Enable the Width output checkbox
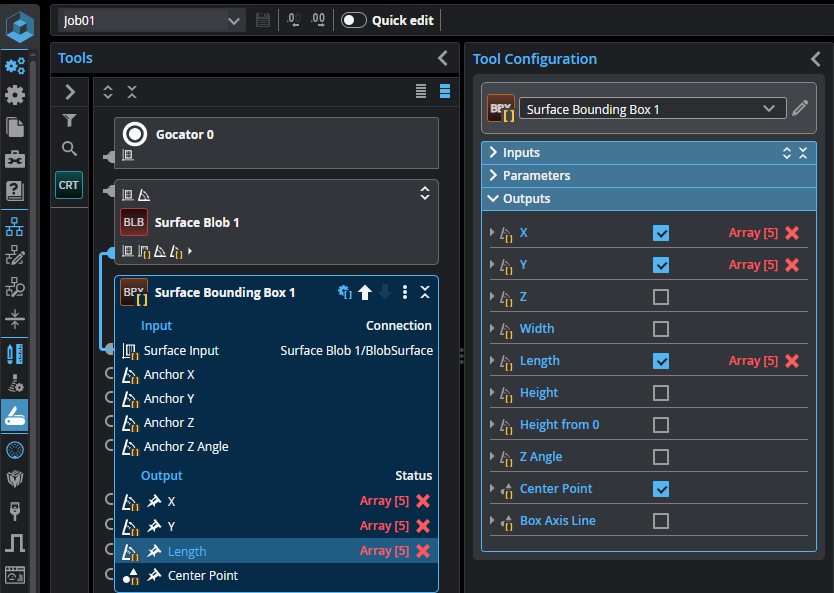This screenshot has width=834, height=593. (x=661, y=329)
